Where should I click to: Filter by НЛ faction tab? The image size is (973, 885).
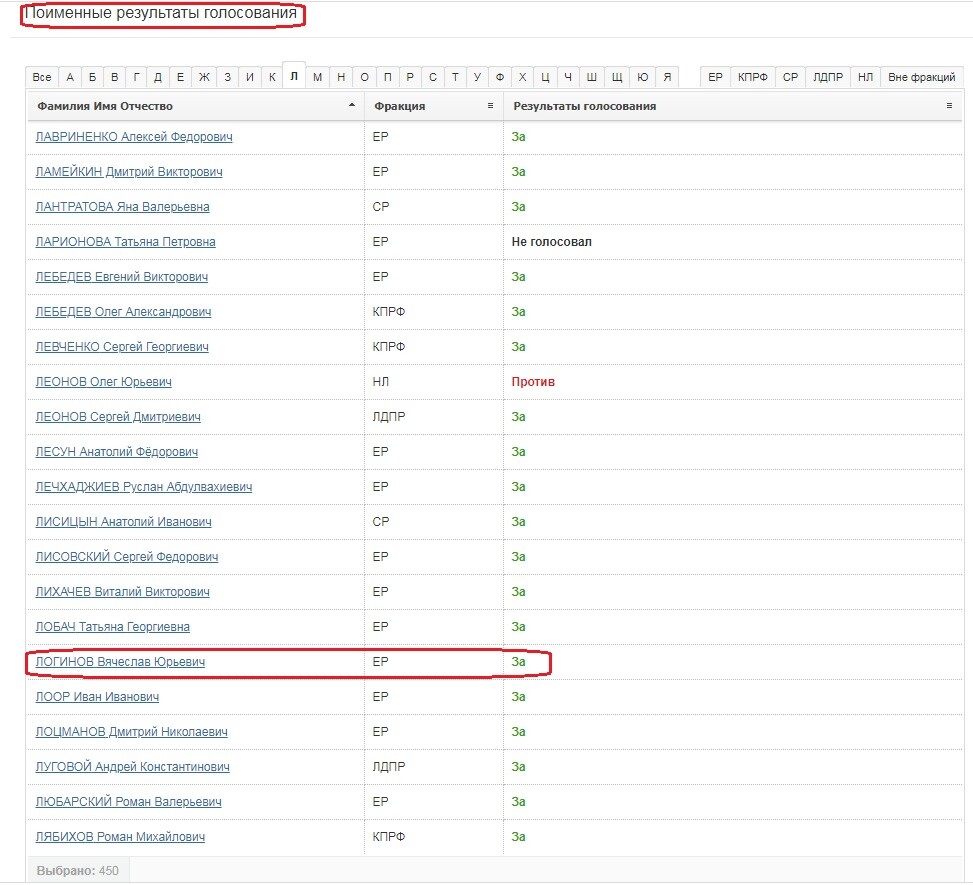click(x=865, y=77)
